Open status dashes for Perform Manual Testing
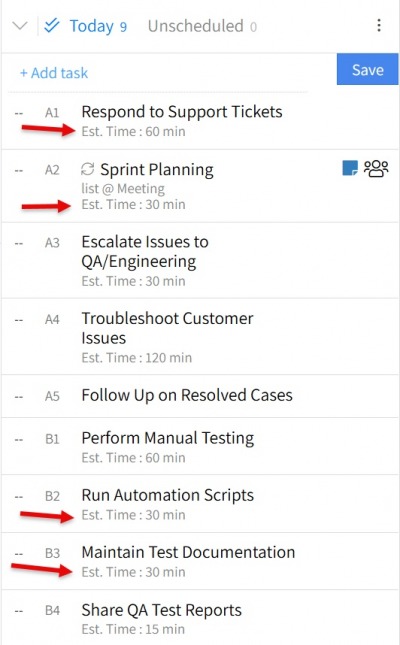The height and width of the screenshot is (645, 400). tap(19, 439)
